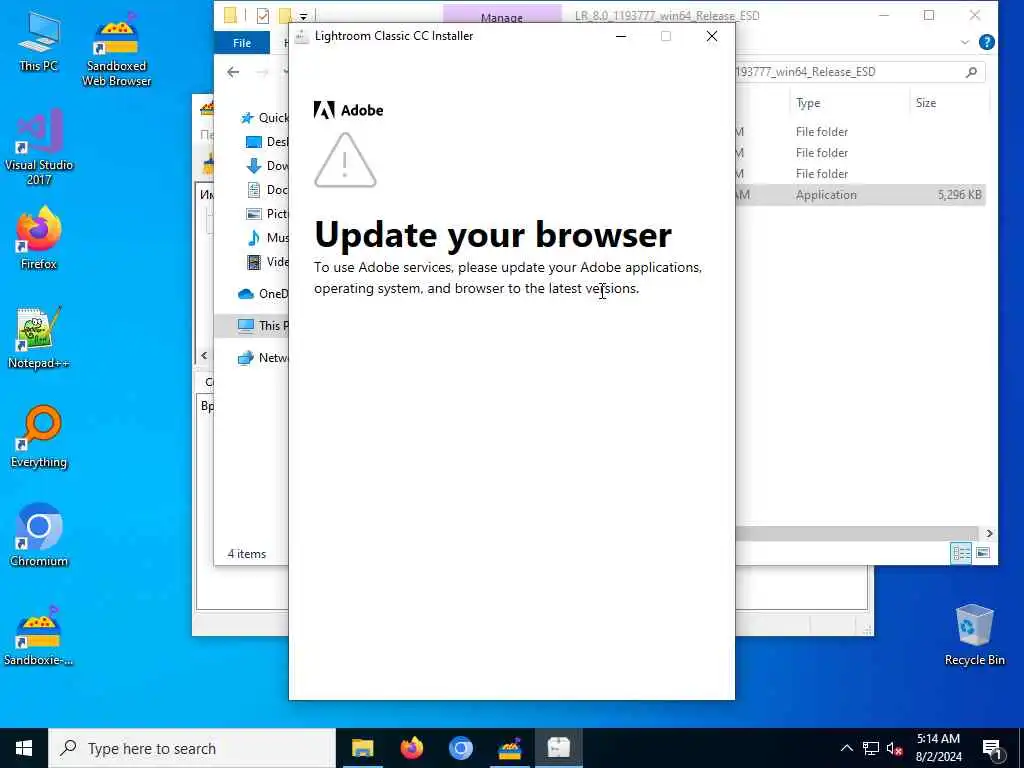Sort files by the Size column

point(948,103)
